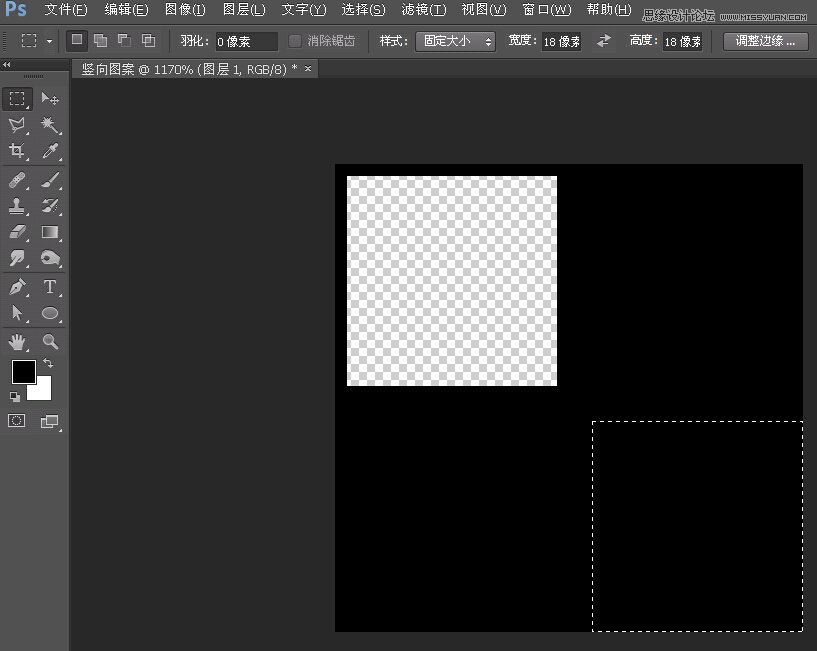Click the 调整边缘 button

coord(767,41)
